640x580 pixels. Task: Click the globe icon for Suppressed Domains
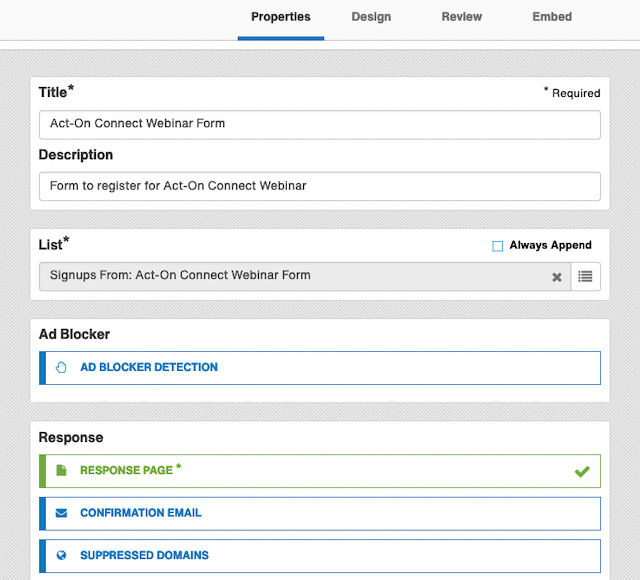tap(61, 556)
